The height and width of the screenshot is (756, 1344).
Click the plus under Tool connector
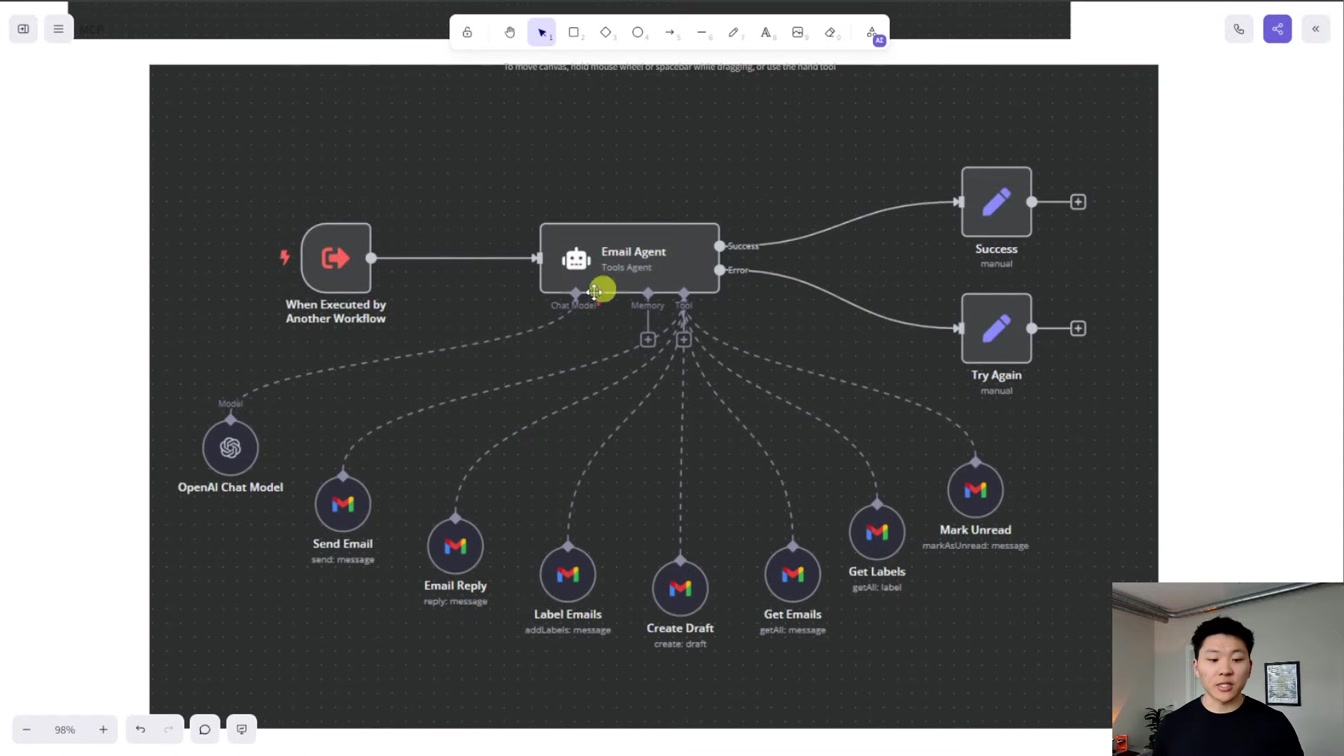[x=684, y=340]
